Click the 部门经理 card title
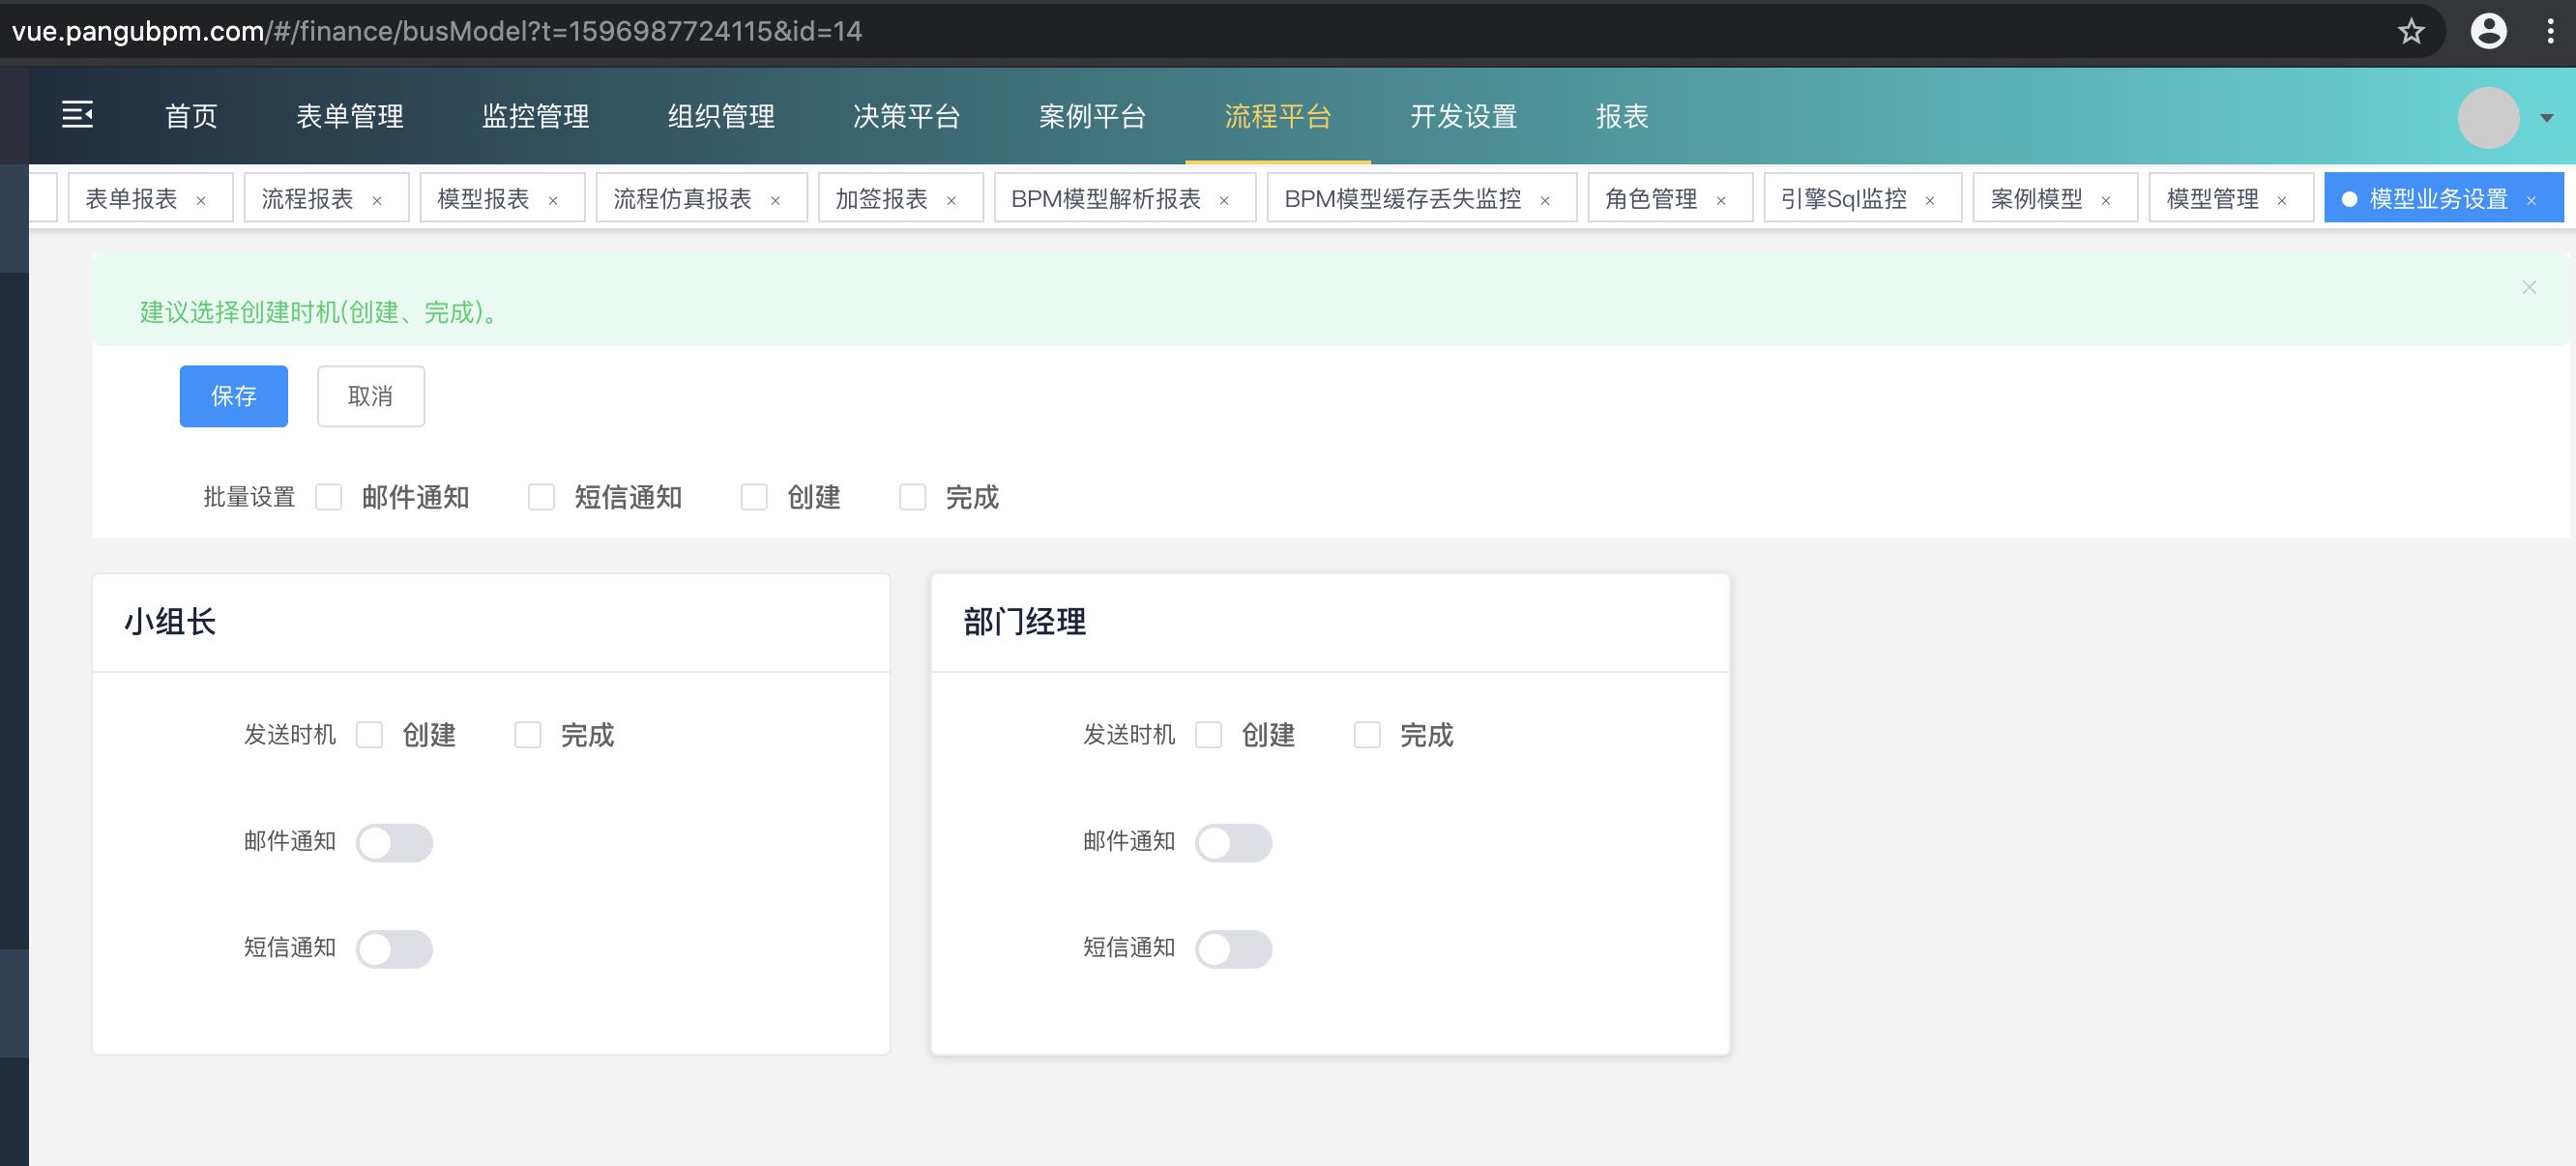 coord(1024,622)
